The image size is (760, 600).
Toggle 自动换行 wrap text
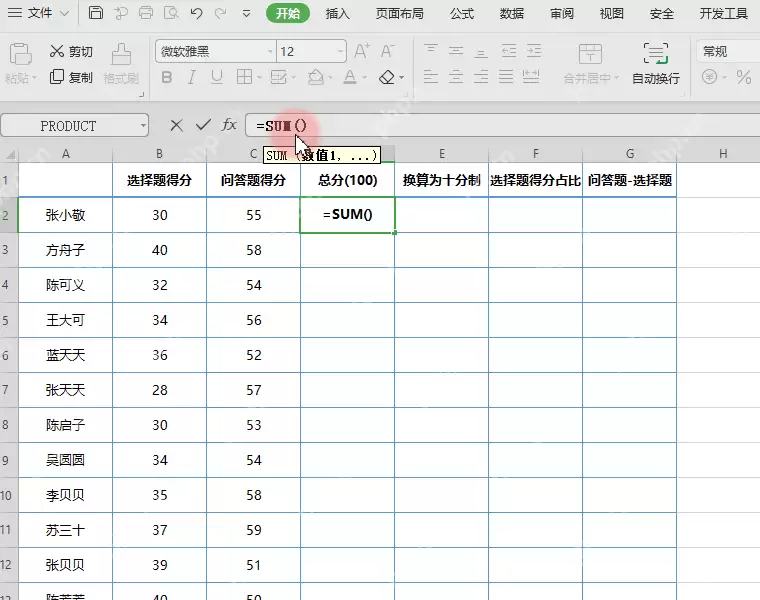tap(656, 63)
